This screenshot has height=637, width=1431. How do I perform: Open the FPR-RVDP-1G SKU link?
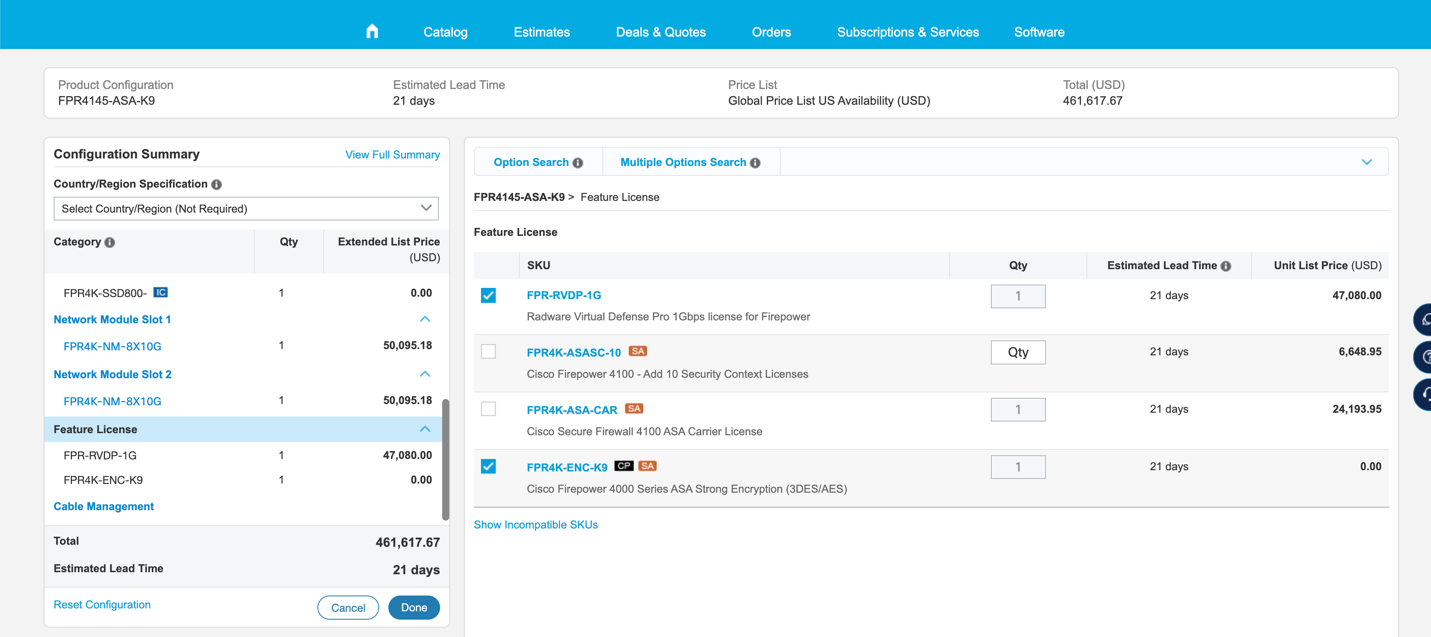pos(564,295)
